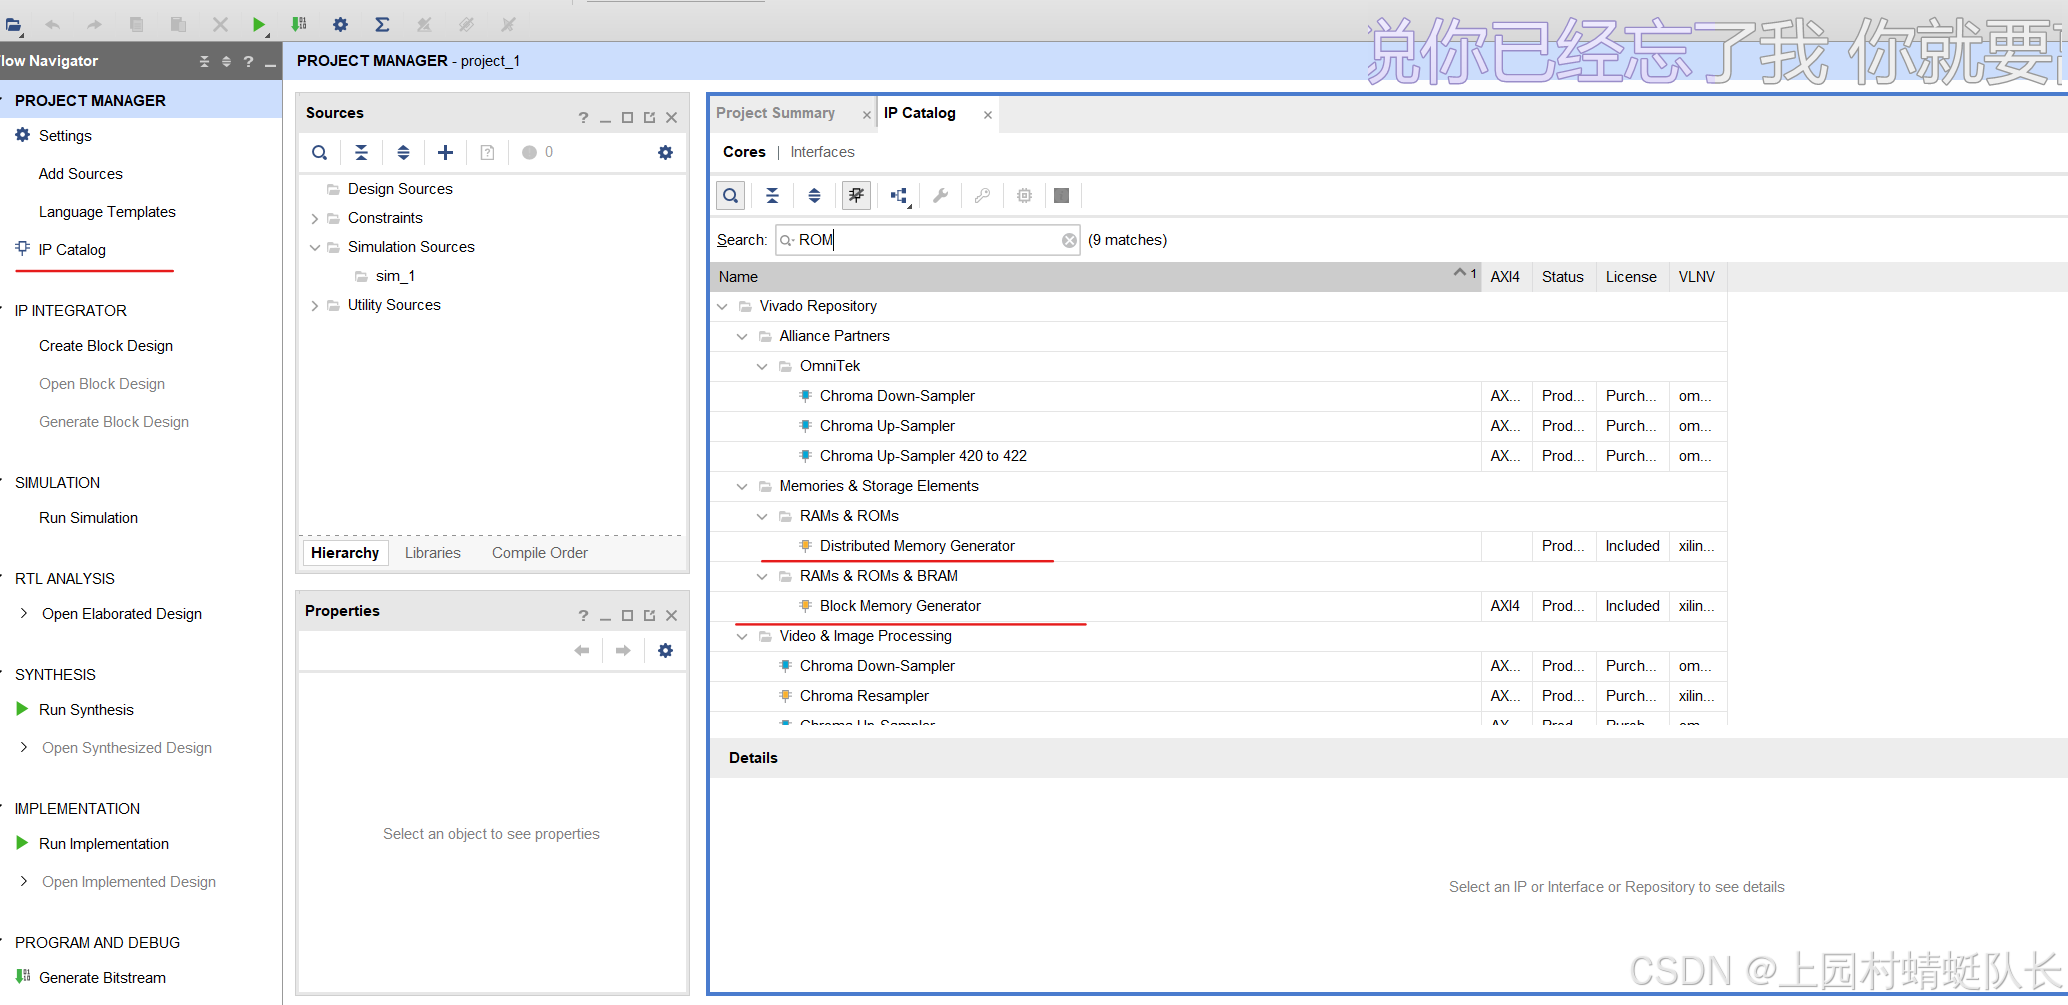Click Customize IP wrench icon
This screenshot has height=1005, width=2068.
[940, 196]
